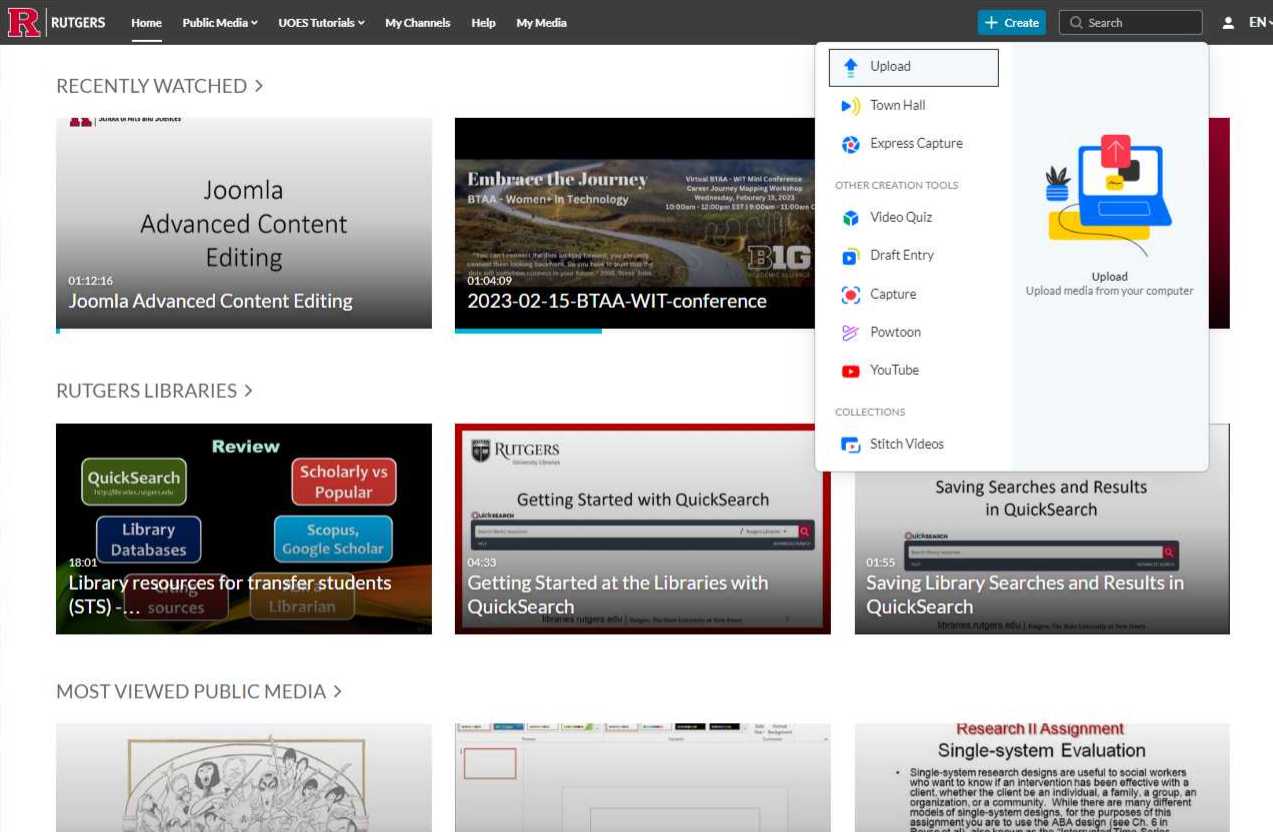Click the search magnifier icon

click(x=1076, y=23)
